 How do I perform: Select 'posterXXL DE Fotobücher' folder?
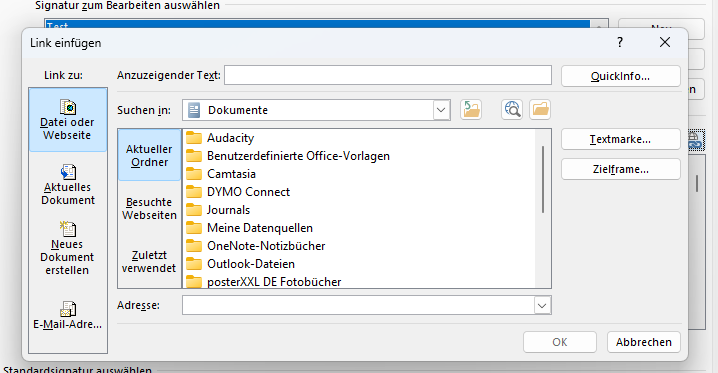[263, 281]
